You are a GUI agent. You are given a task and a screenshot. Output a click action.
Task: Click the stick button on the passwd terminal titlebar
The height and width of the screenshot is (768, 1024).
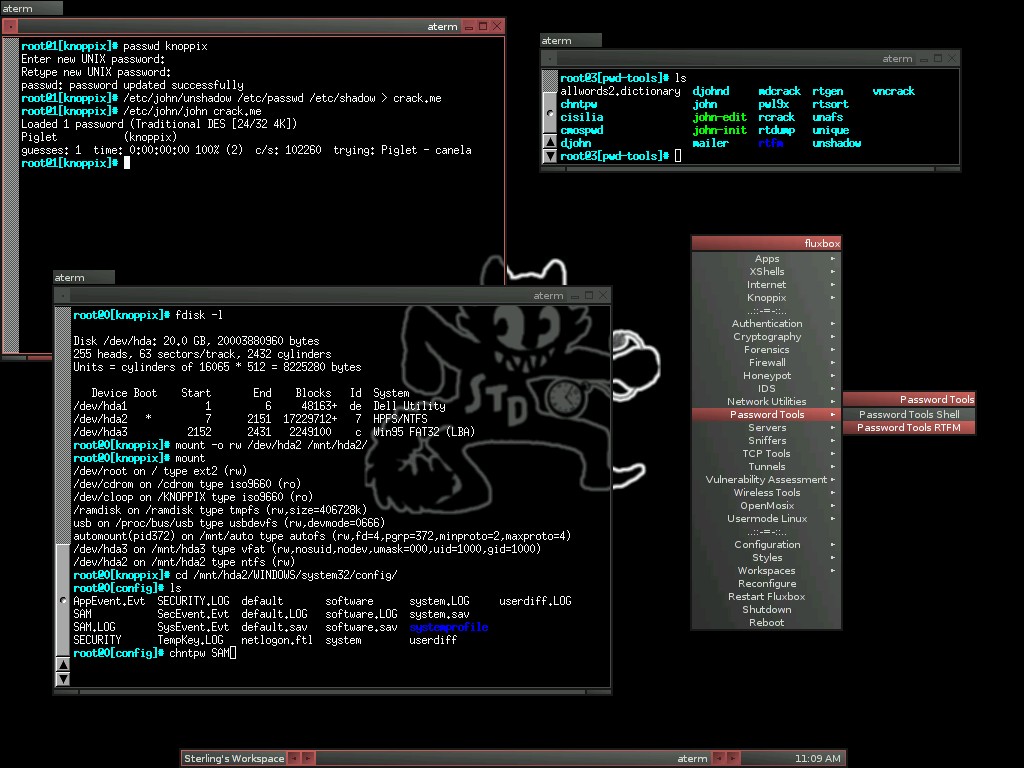point(10,26)
